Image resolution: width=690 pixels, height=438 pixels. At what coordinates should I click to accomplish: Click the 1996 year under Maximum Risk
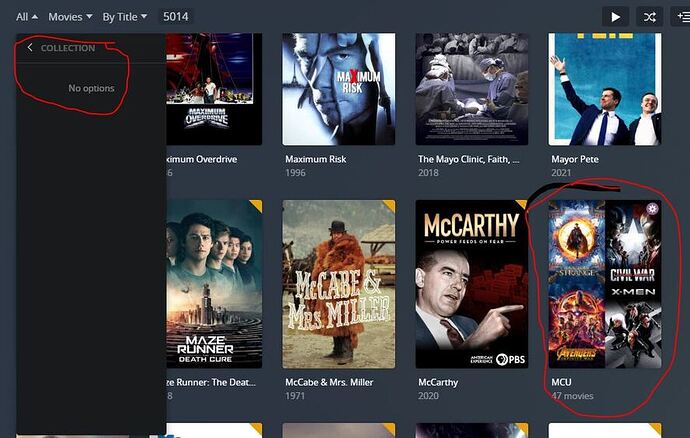(295, 173)
